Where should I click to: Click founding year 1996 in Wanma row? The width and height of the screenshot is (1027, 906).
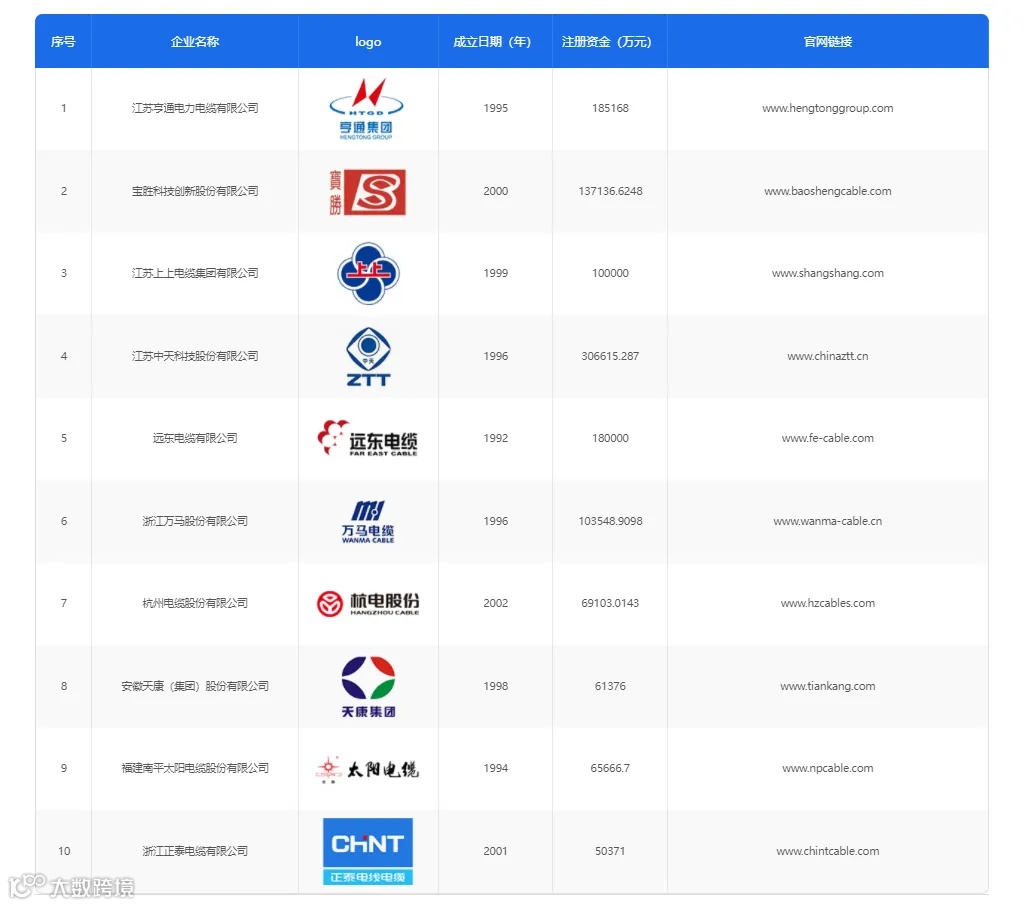(x=495, y=521)
